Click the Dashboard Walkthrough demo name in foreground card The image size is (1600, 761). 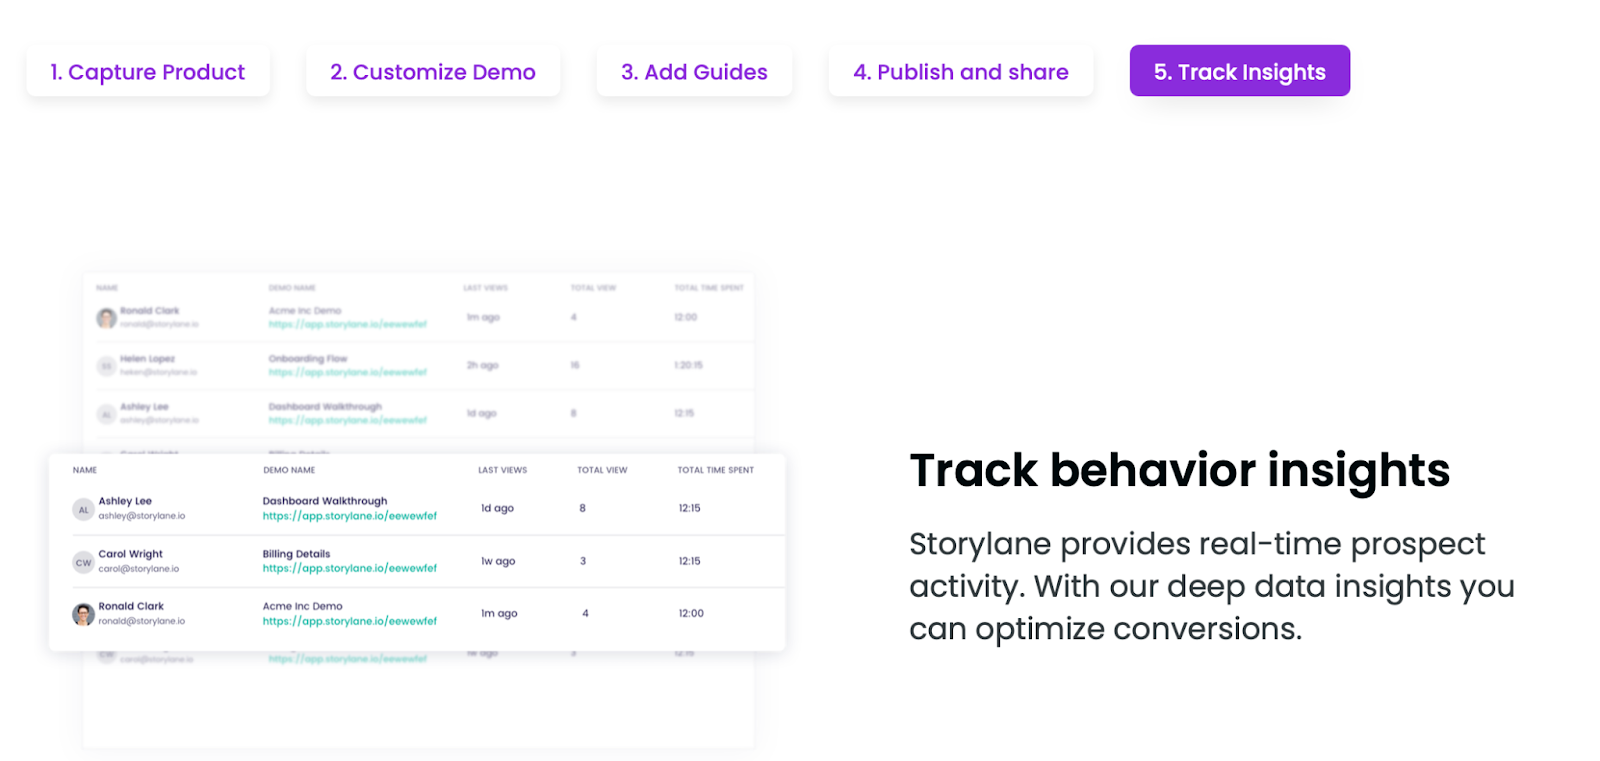pyautogui.click(x=325, y=501)
